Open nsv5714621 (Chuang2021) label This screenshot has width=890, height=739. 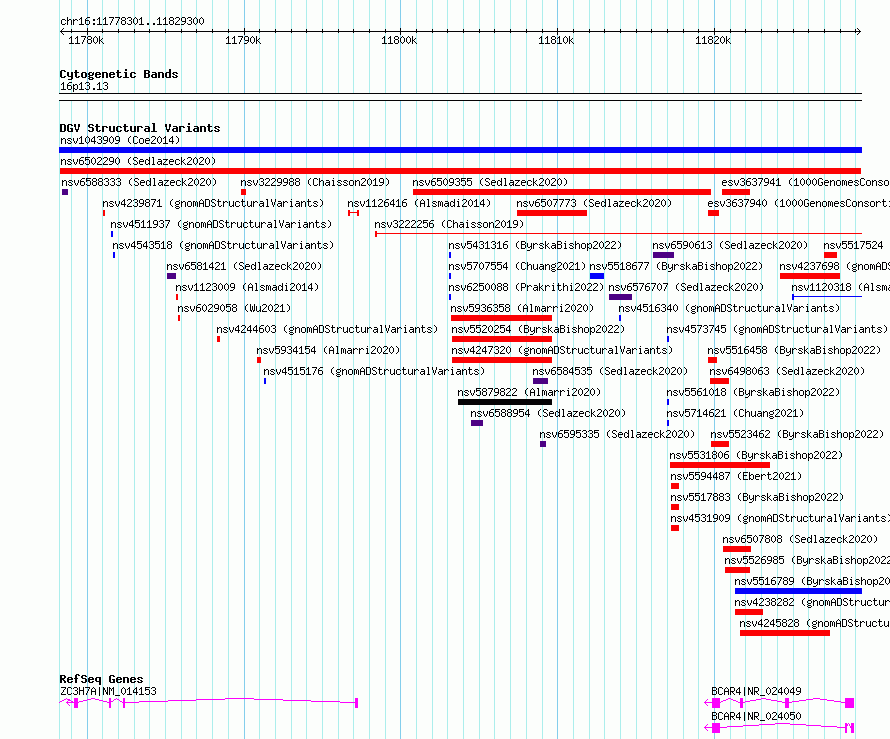(x=735, y=413)
